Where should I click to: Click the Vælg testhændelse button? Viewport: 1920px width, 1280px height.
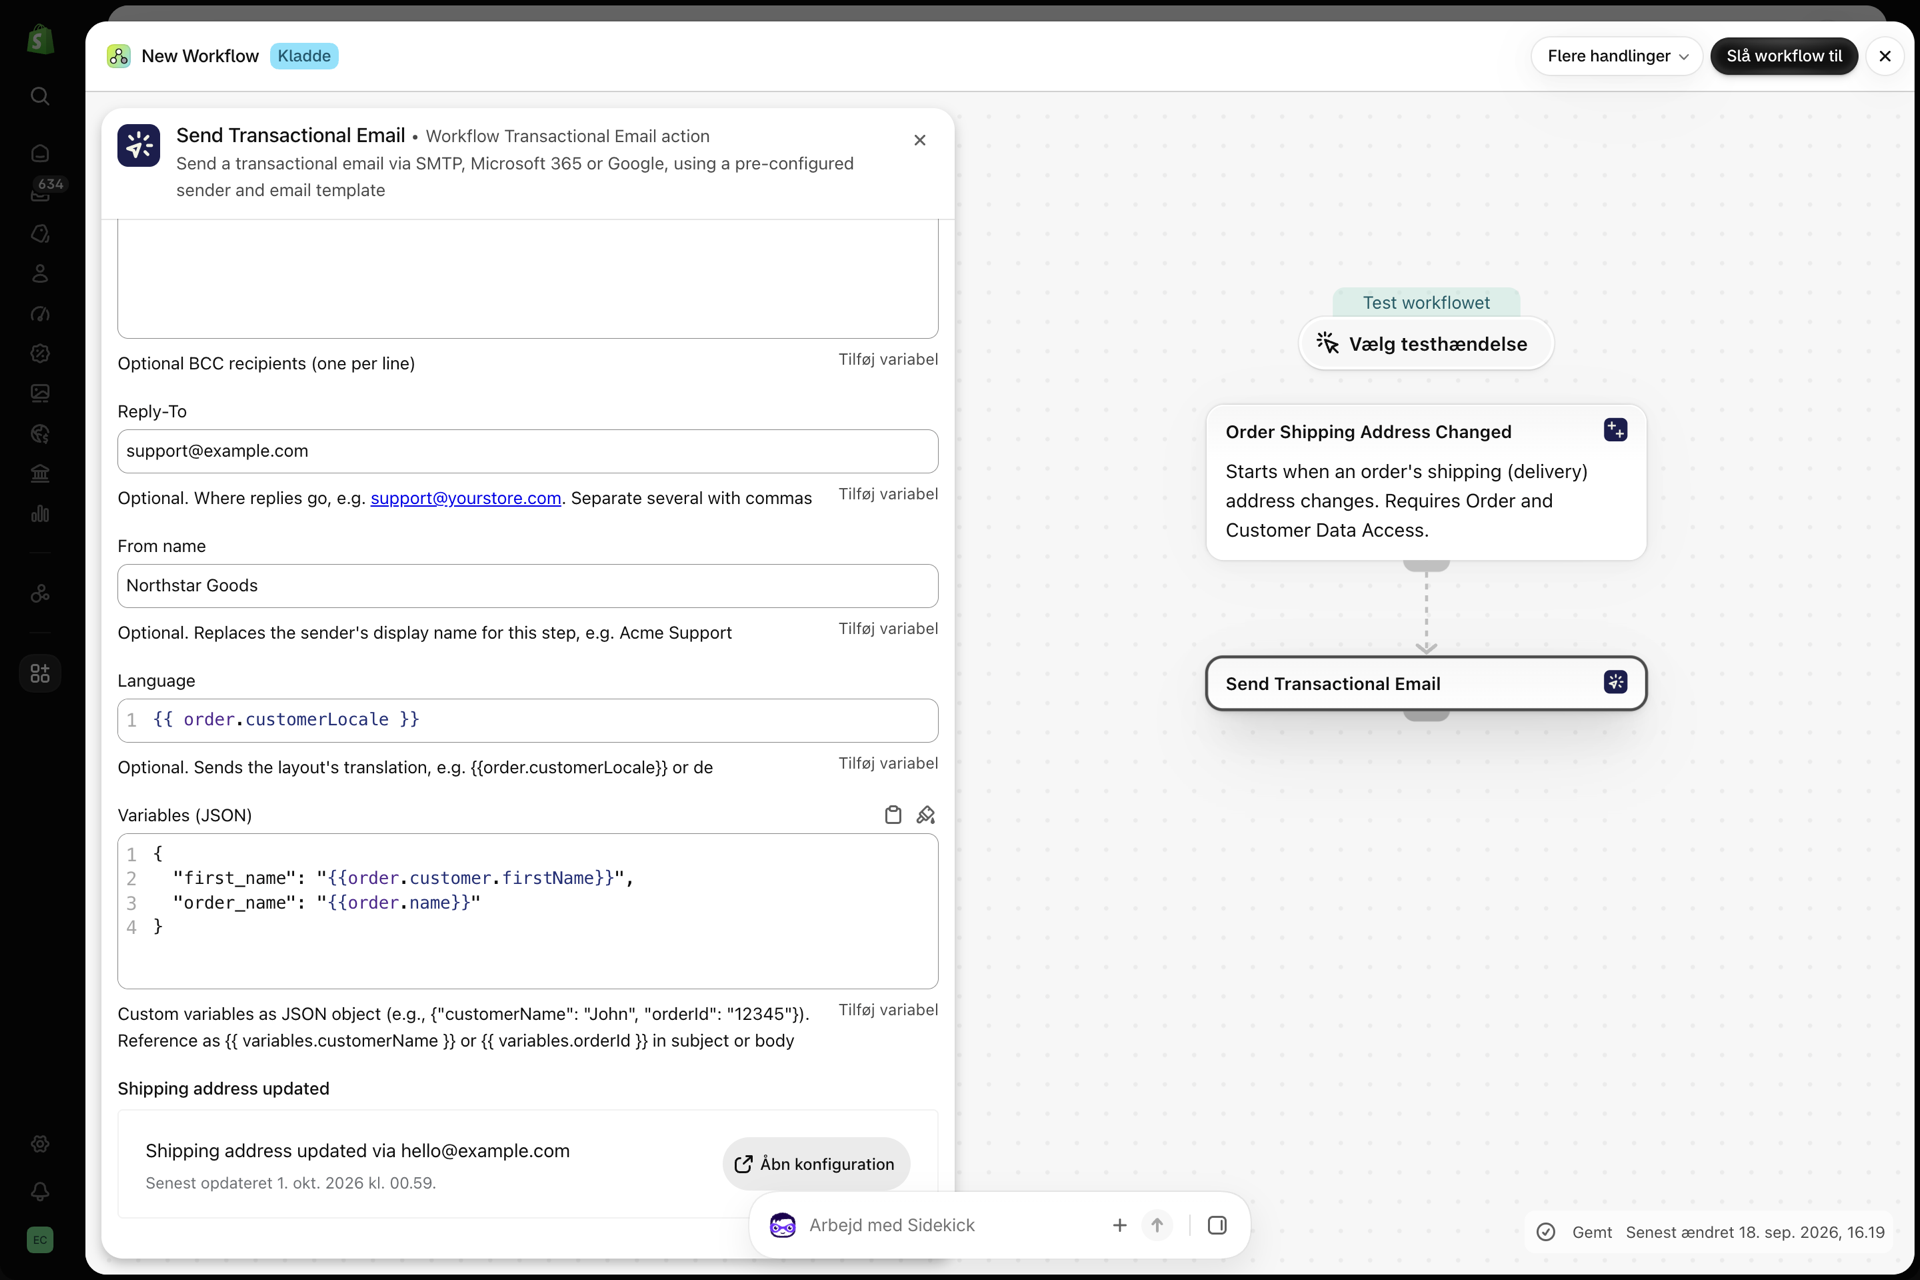pos(1426,344)
